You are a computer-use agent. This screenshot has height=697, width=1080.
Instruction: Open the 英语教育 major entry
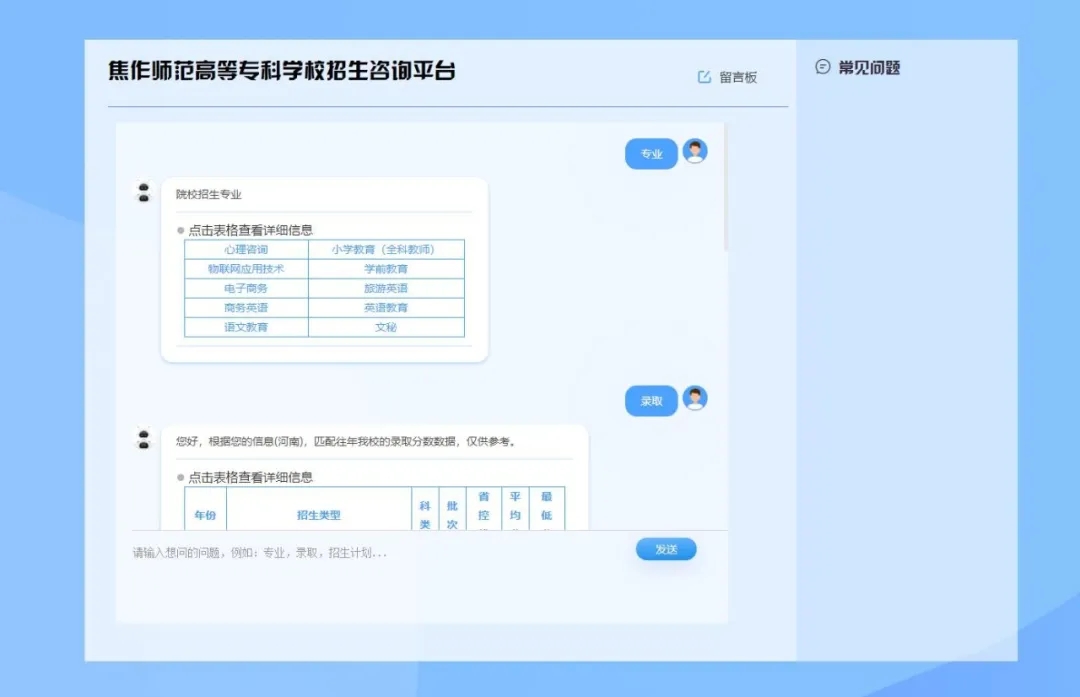click(386, 307)
